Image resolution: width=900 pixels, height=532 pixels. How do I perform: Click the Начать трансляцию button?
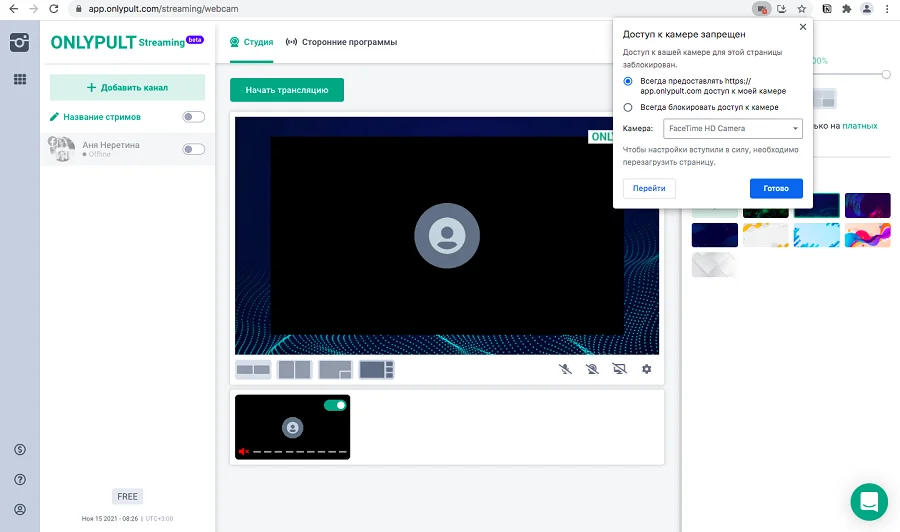tap(287, 90)
